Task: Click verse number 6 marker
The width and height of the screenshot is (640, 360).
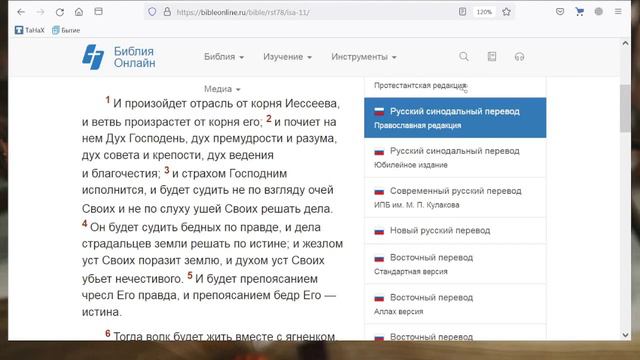Action: tap(108, 333)
